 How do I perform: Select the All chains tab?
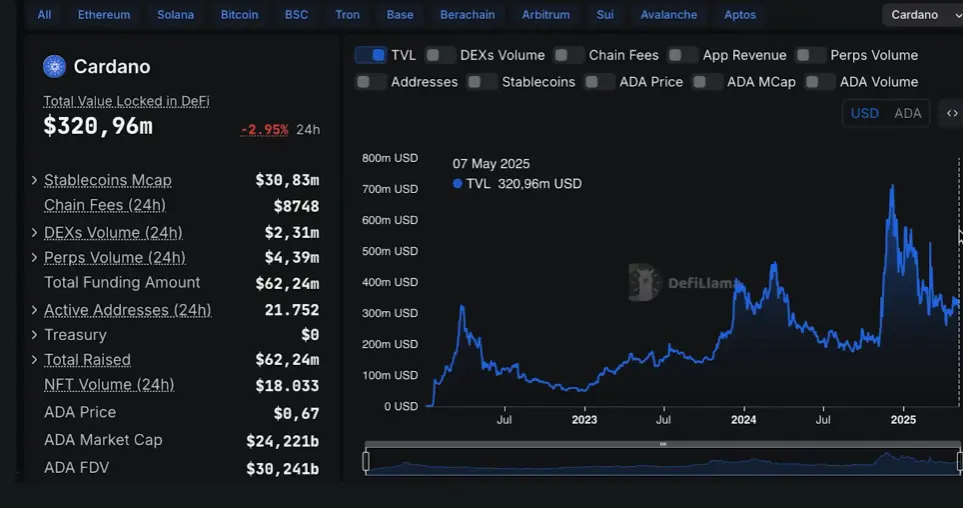click(x=44, y=15)
